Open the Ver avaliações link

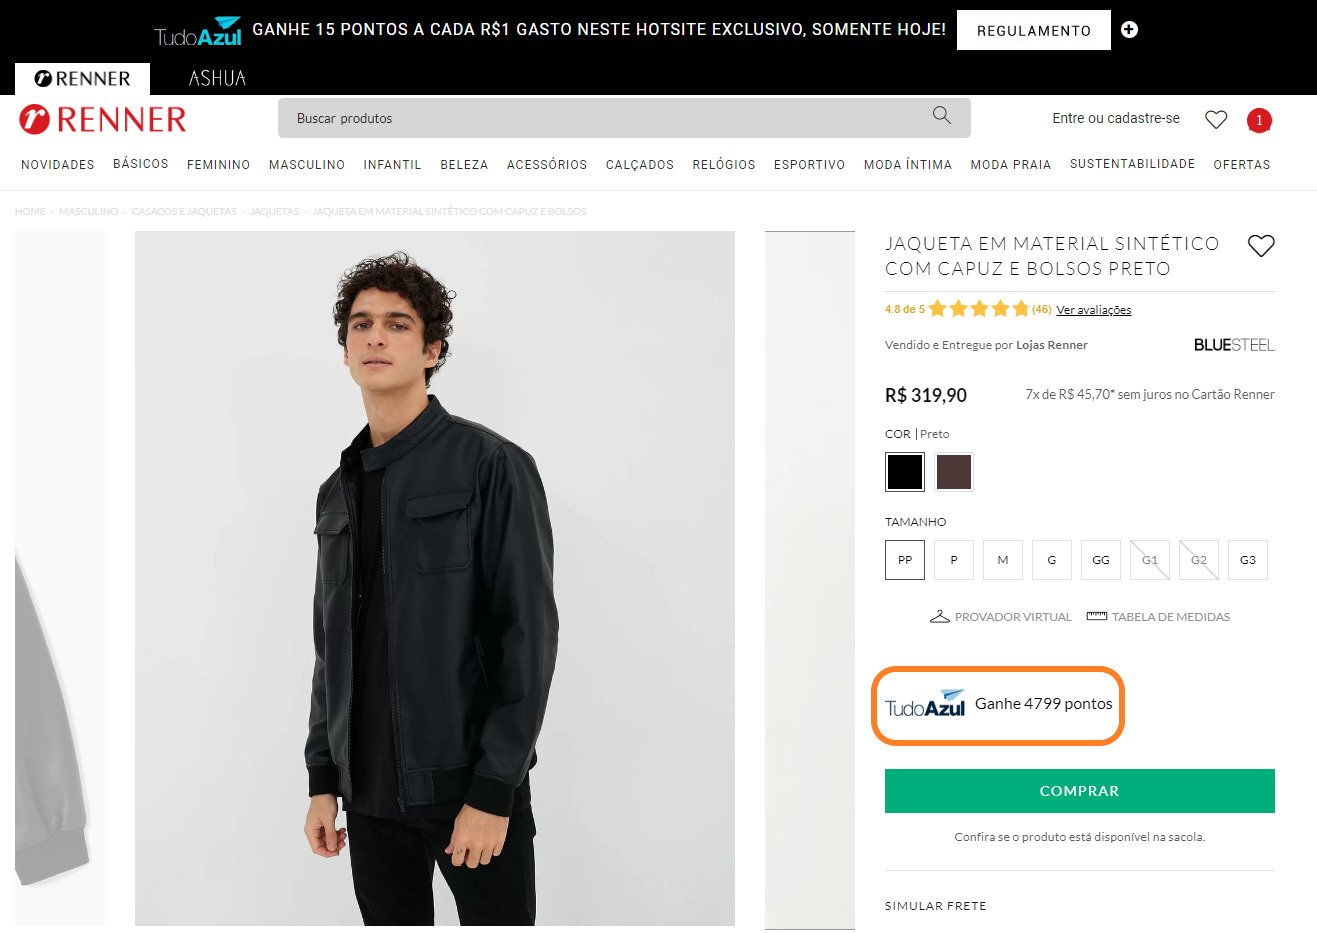(1094, 310)
